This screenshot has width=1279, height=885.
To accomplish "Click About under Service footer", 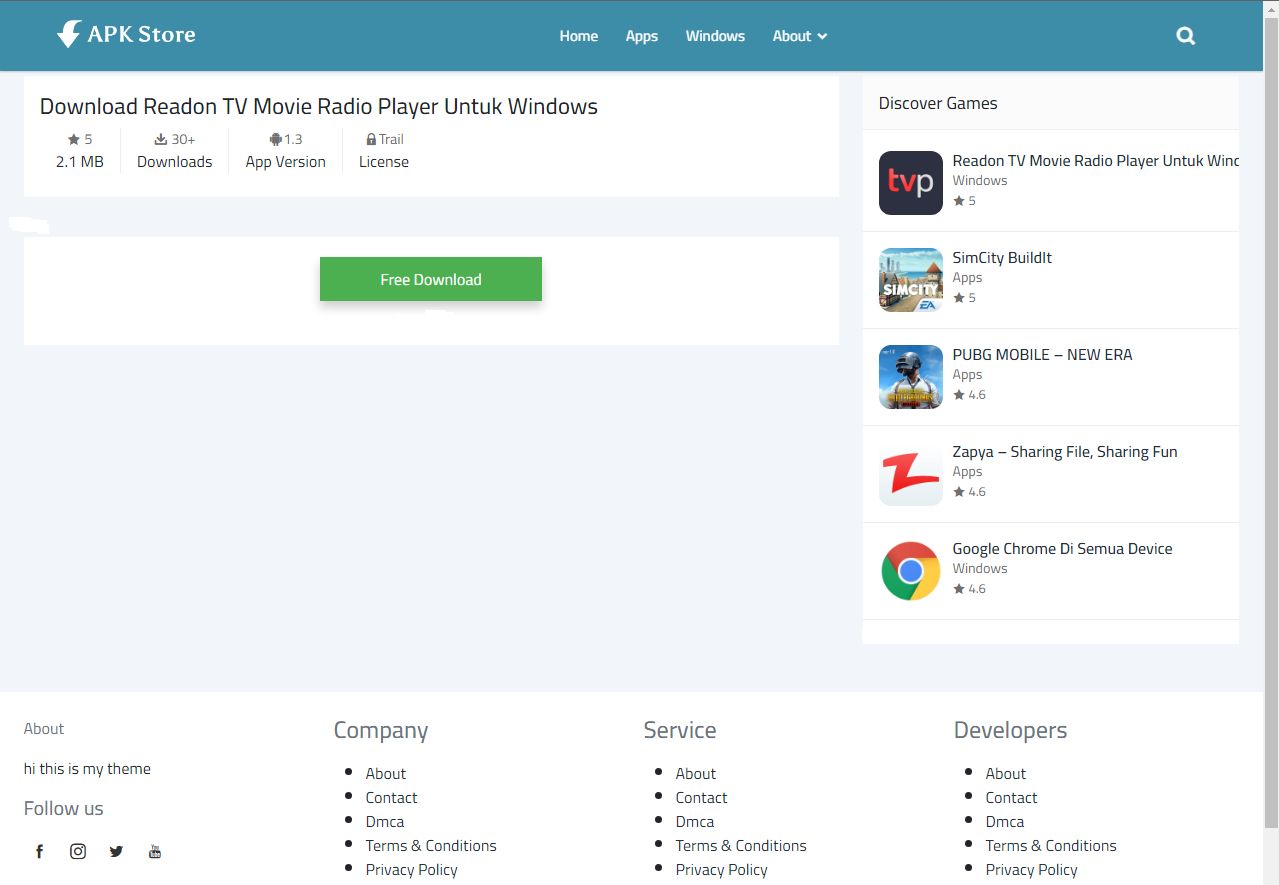I will click(696, 774).
